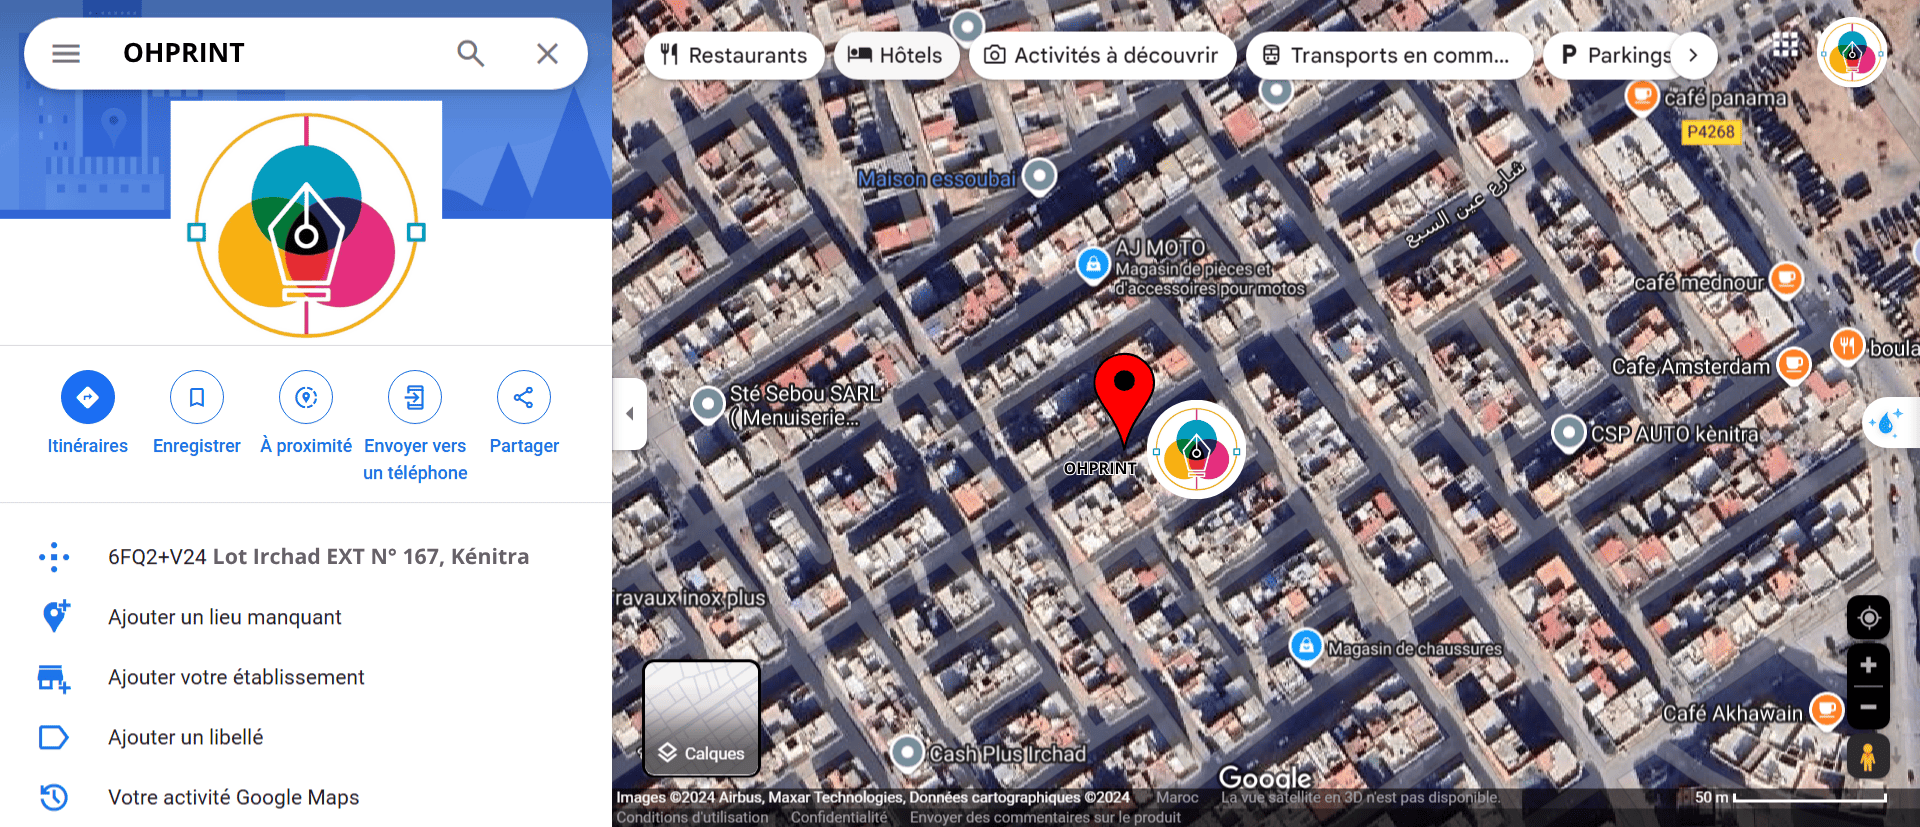
Task: Open the Calques layers switcher
Action: tap(701, 718)
